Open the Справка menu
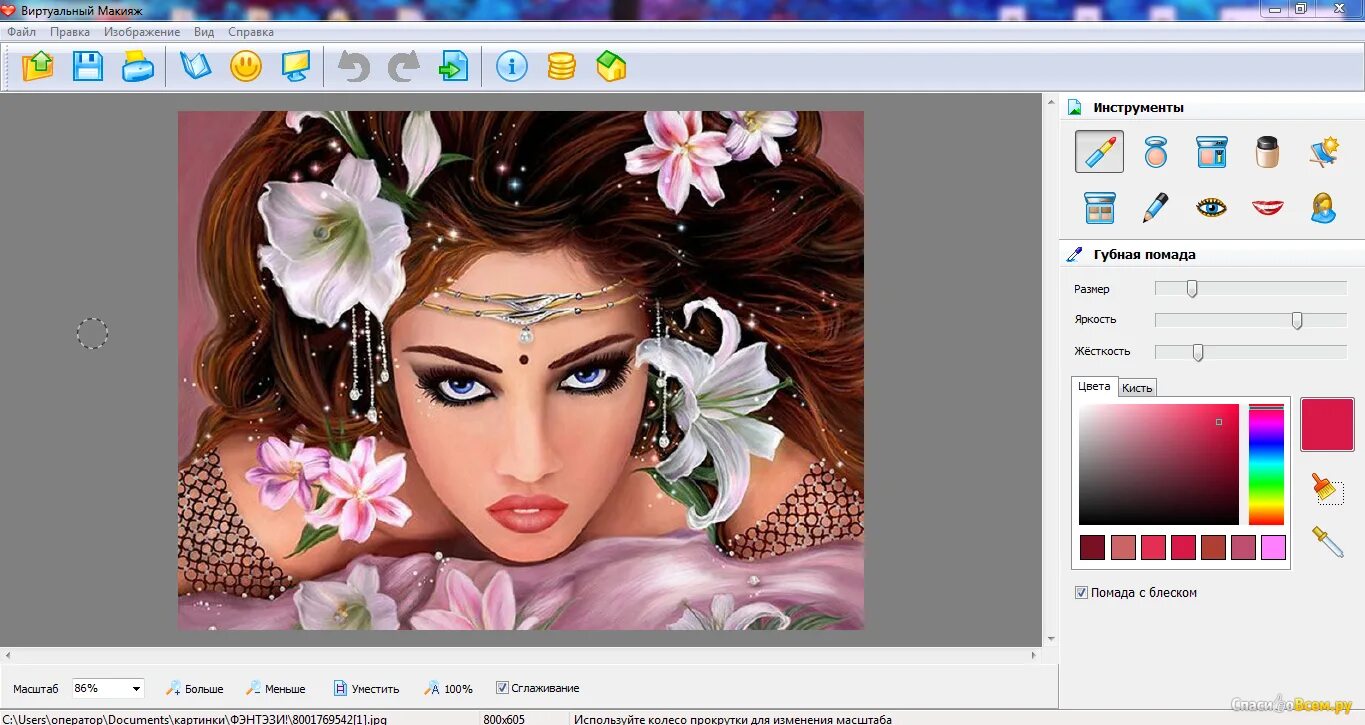1365x725 pixels. pos(251,32)
